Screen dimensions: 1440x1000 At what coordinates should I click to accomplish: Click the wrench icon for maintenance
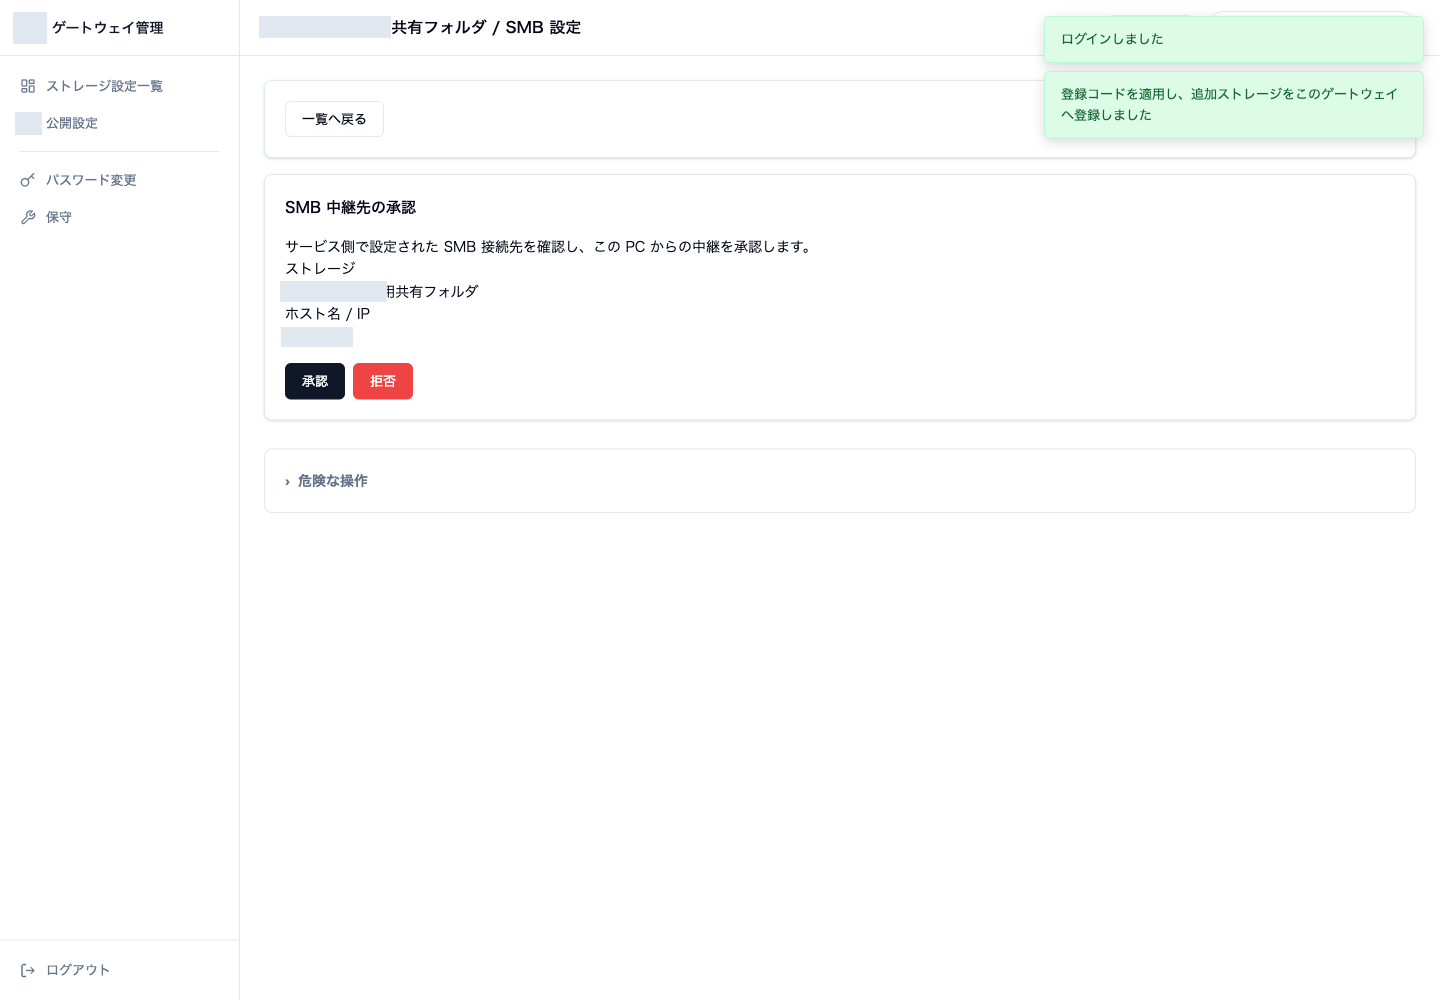tap(28, 217)
